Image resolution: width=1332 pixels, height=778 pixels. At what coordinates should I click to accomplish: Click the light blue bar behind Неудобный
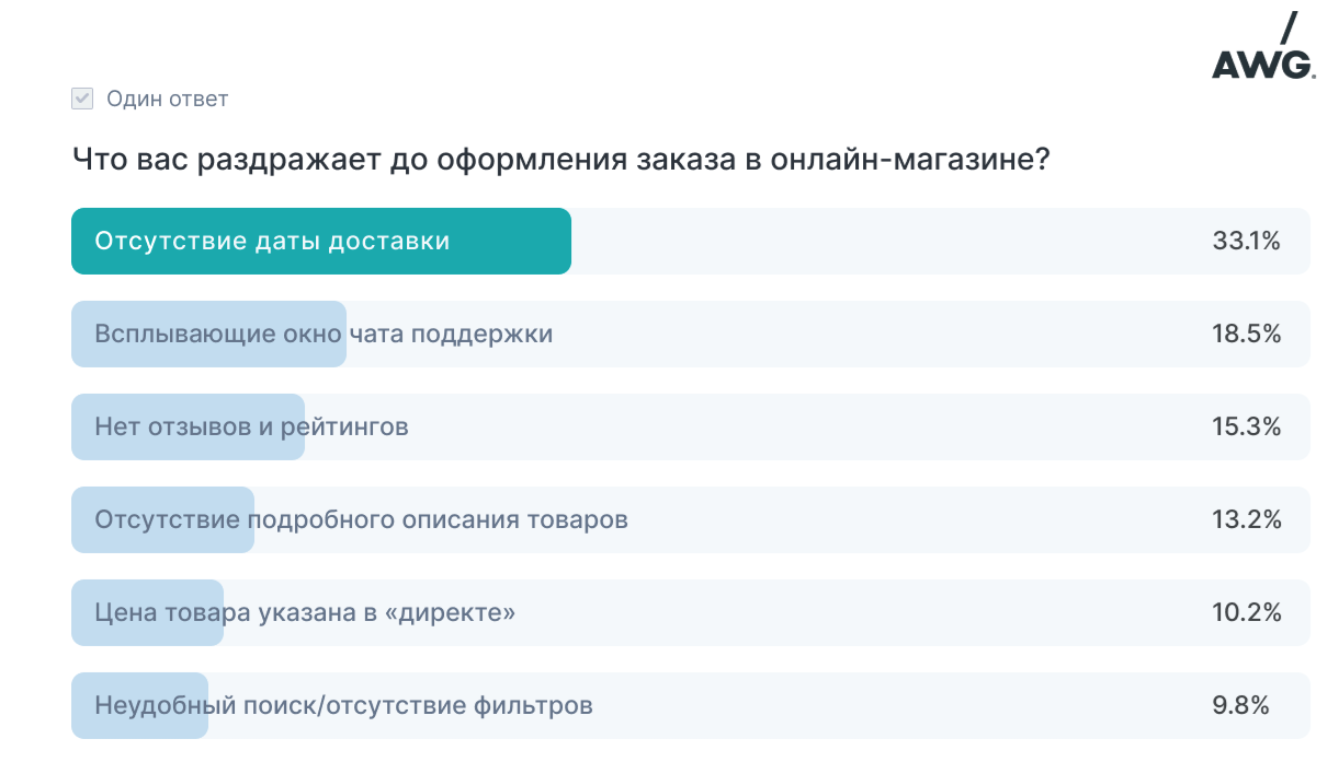point(139,706)
